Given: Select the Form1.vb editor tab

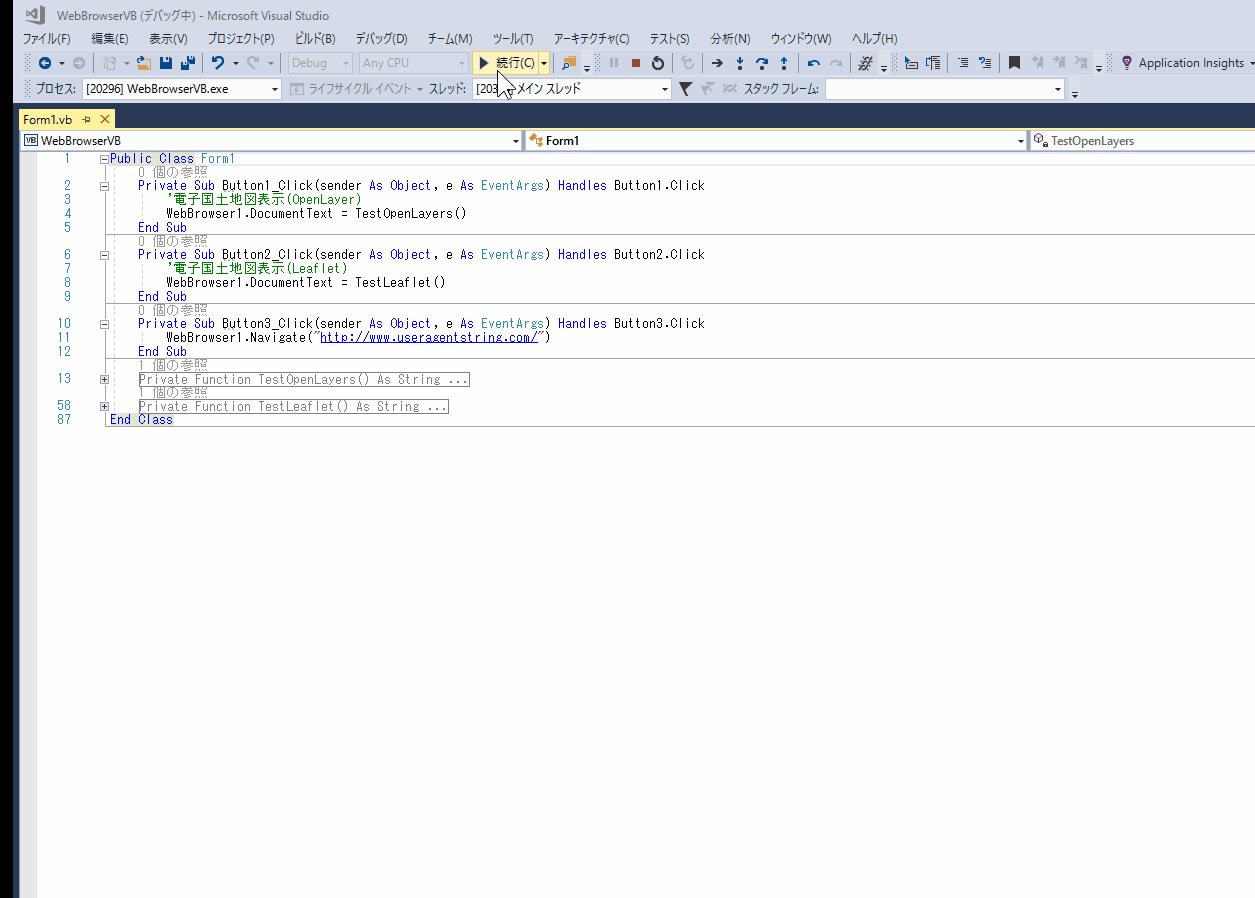Looking at the screenshot, I should (48, 119).
